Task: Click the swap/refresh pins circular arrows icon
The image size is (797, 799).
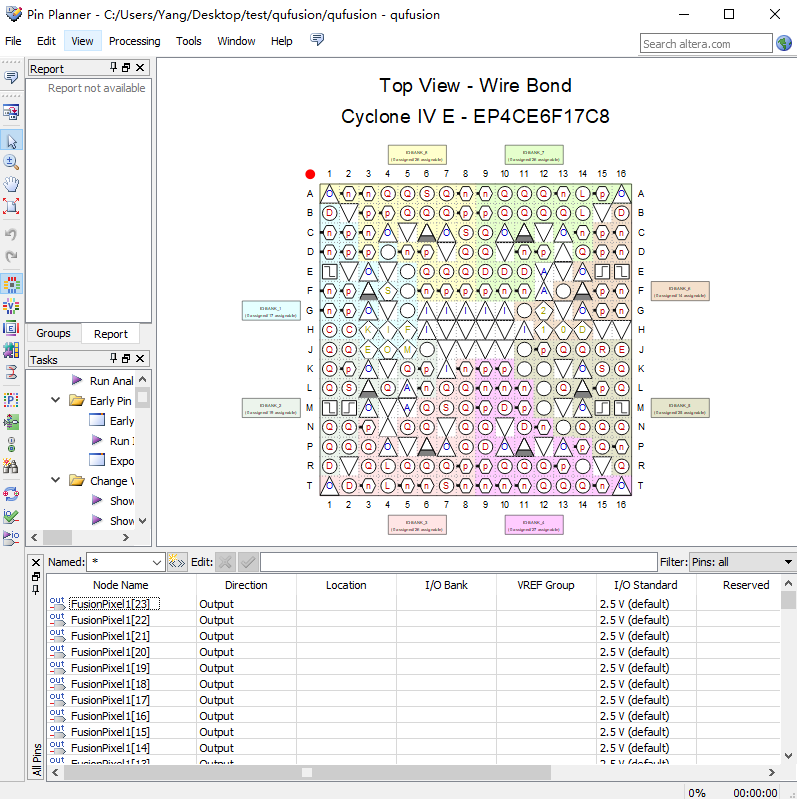Action: [11, 494]
